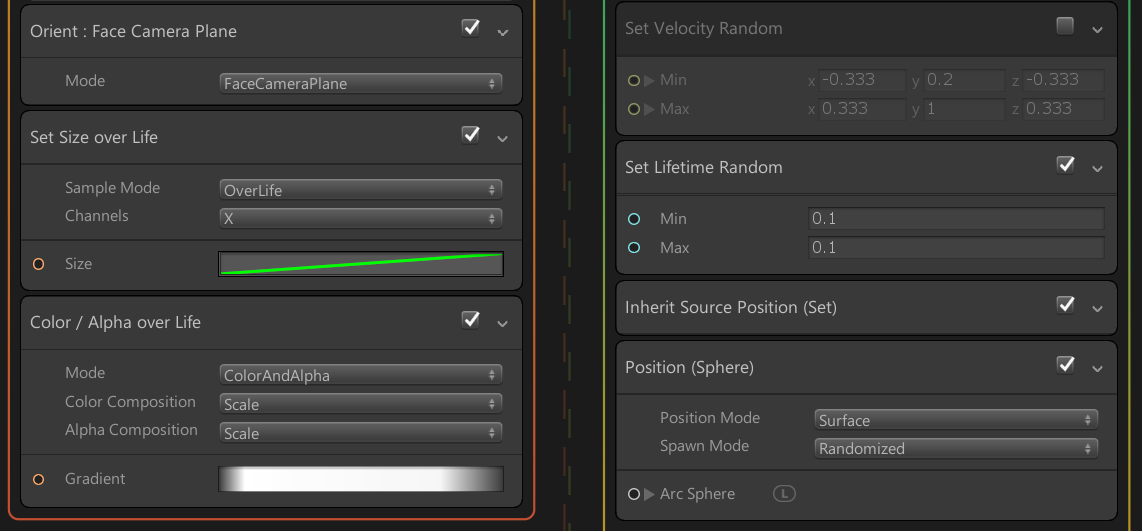Collapse the Set Velocity Random block

pos(1098,30)
